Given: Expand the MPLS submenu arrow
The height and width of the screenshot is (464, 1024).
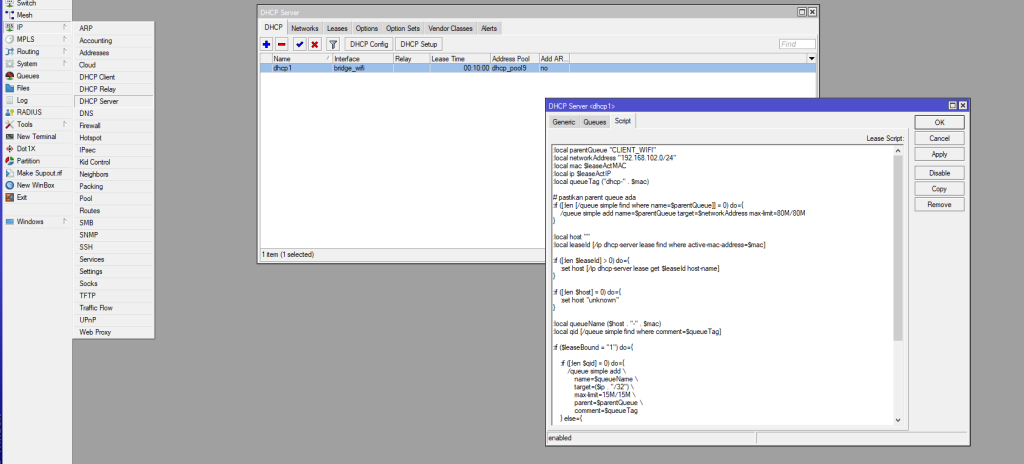Looking at the screenshot, I should (65, 39).
